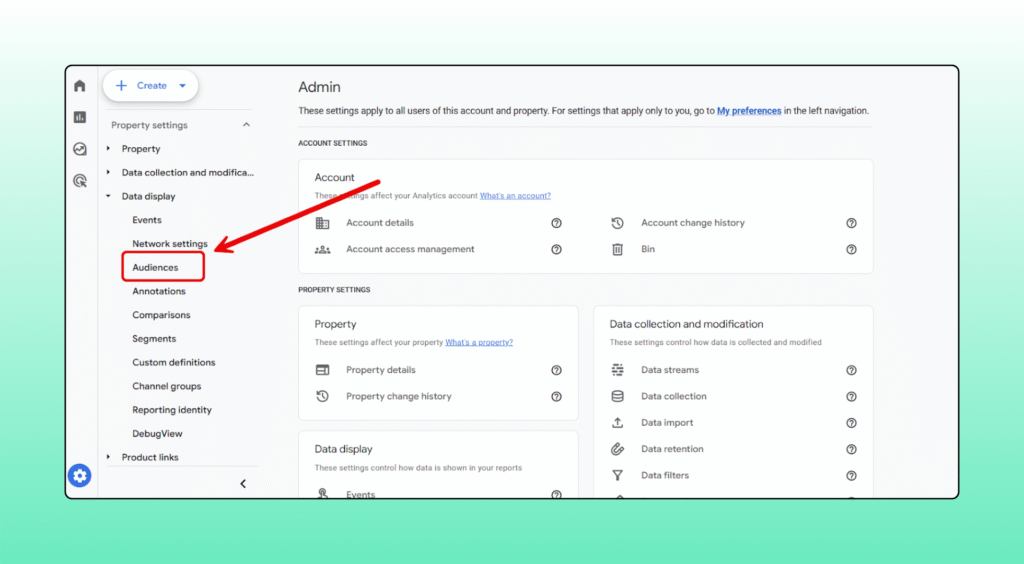The width and height of the screenshot is (1024, 564).
Task: Open the My preferences link
Action: (x=748, y=111)
